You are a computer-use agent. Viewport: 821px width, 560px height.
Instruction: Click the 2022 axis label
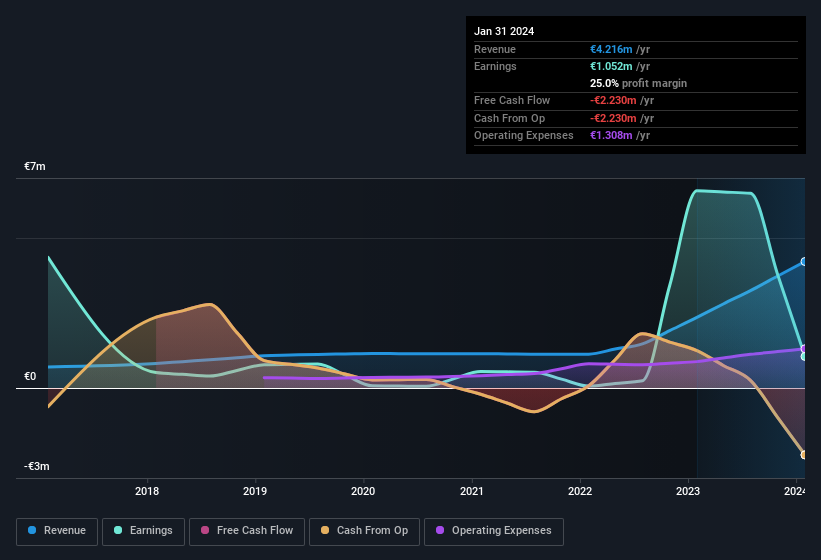pos(580,491)
